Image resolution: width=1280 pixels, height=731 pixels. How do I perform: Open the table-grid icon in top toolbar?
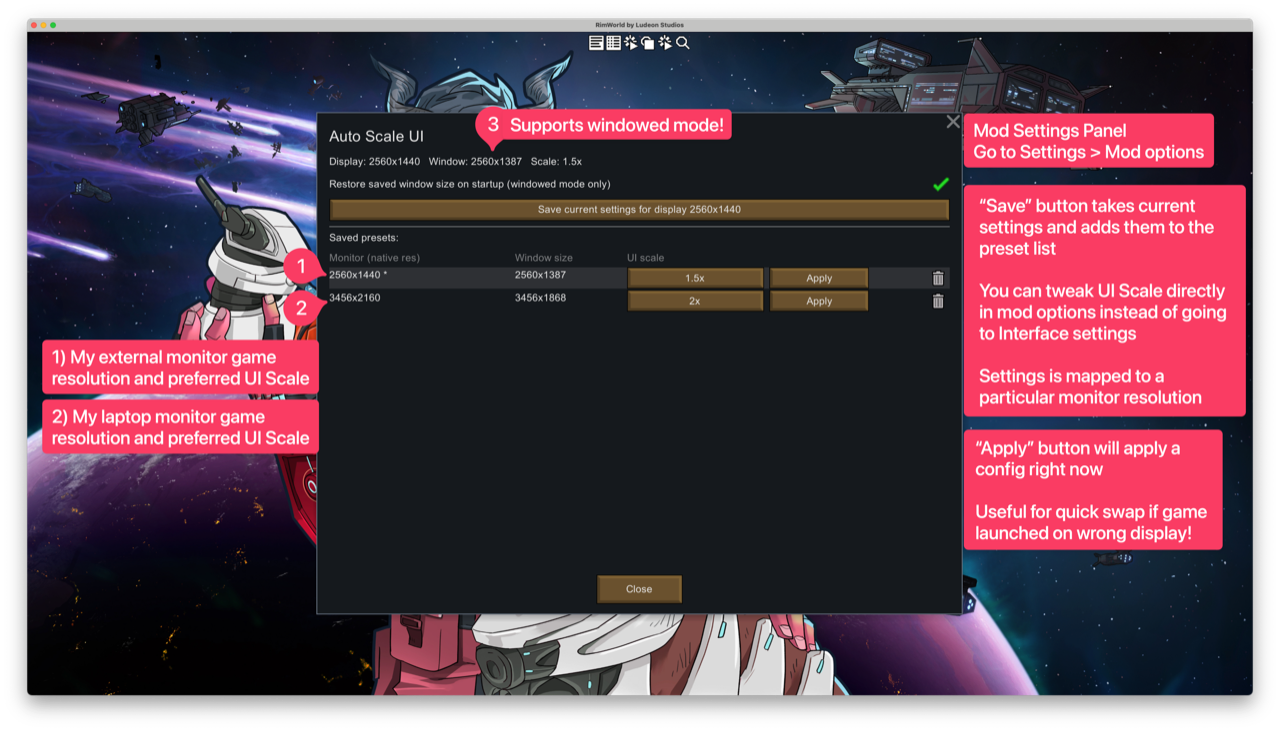click(613, 43)
